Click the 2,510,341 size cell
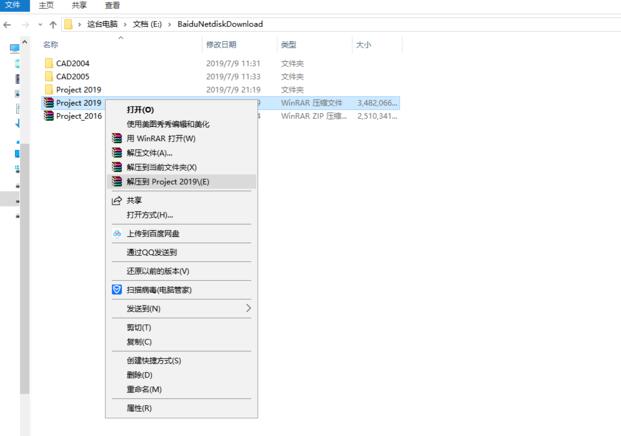The height and width of the screenshot is (436, 621). (x=377, y=116)
